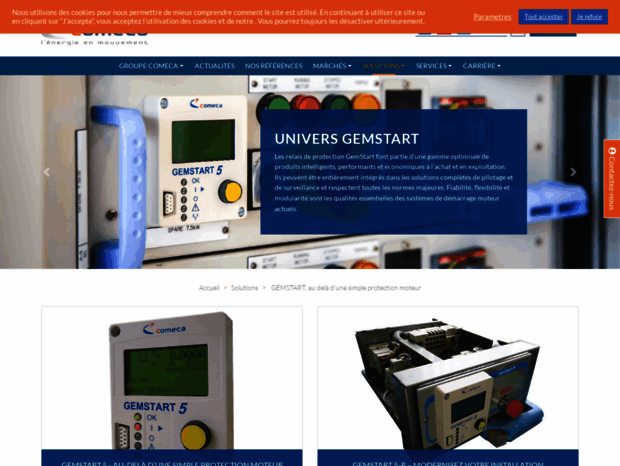620x466 pixels.
Task: Open the Contactez-nous side tab
Action: coord(611,178)
